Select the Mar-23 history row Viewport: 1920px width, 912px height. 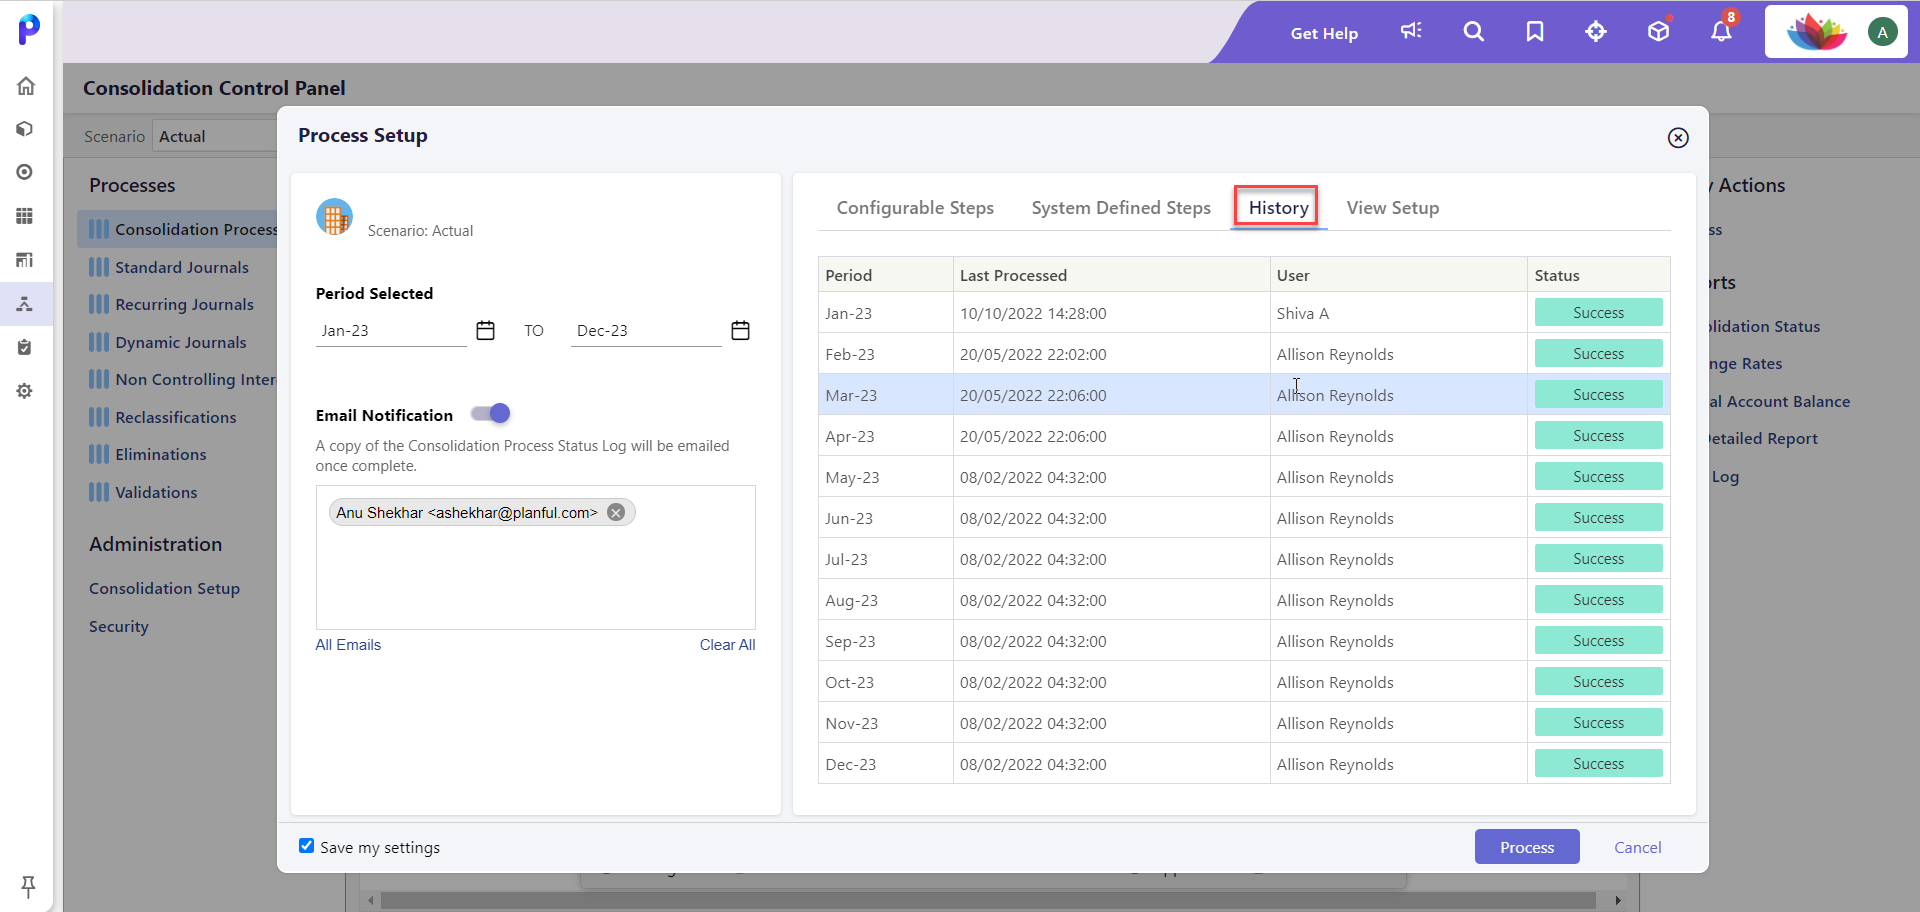click(x=1244, y=395)
